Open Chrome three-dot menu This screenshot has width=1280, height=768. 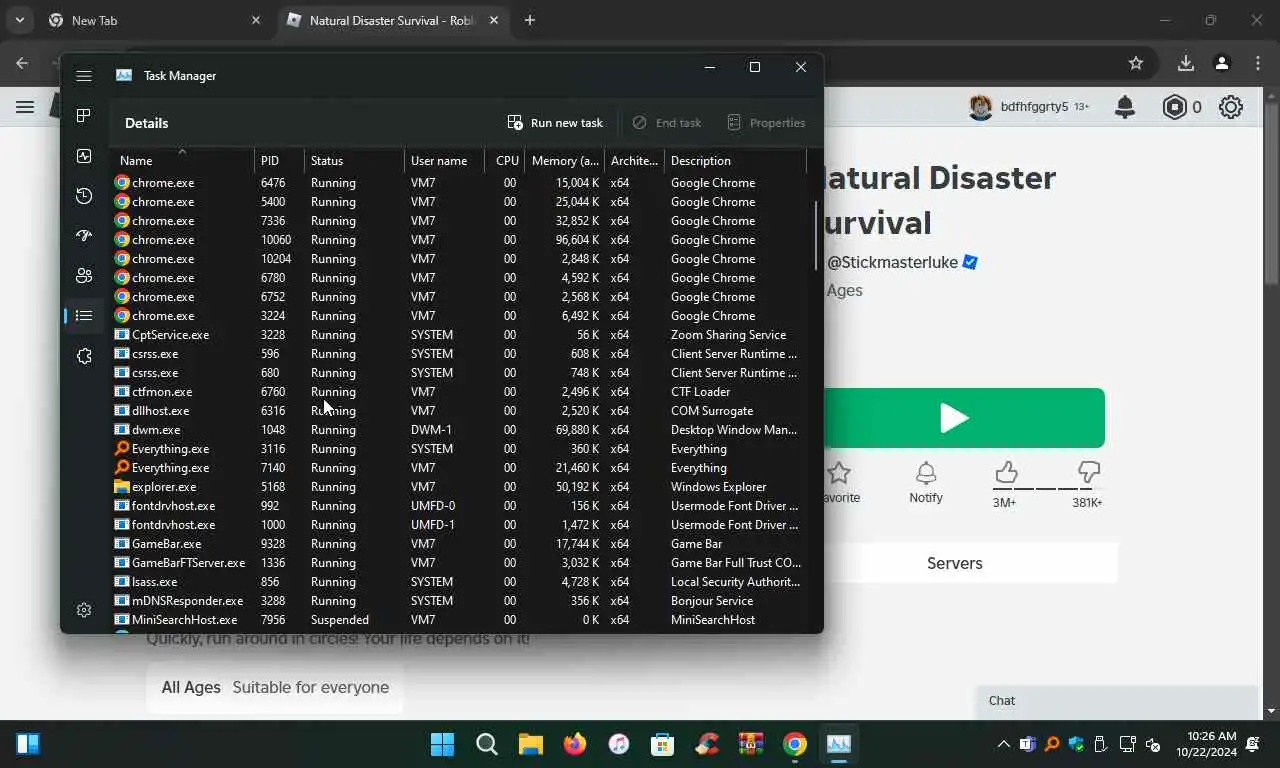pos(1258,63)
